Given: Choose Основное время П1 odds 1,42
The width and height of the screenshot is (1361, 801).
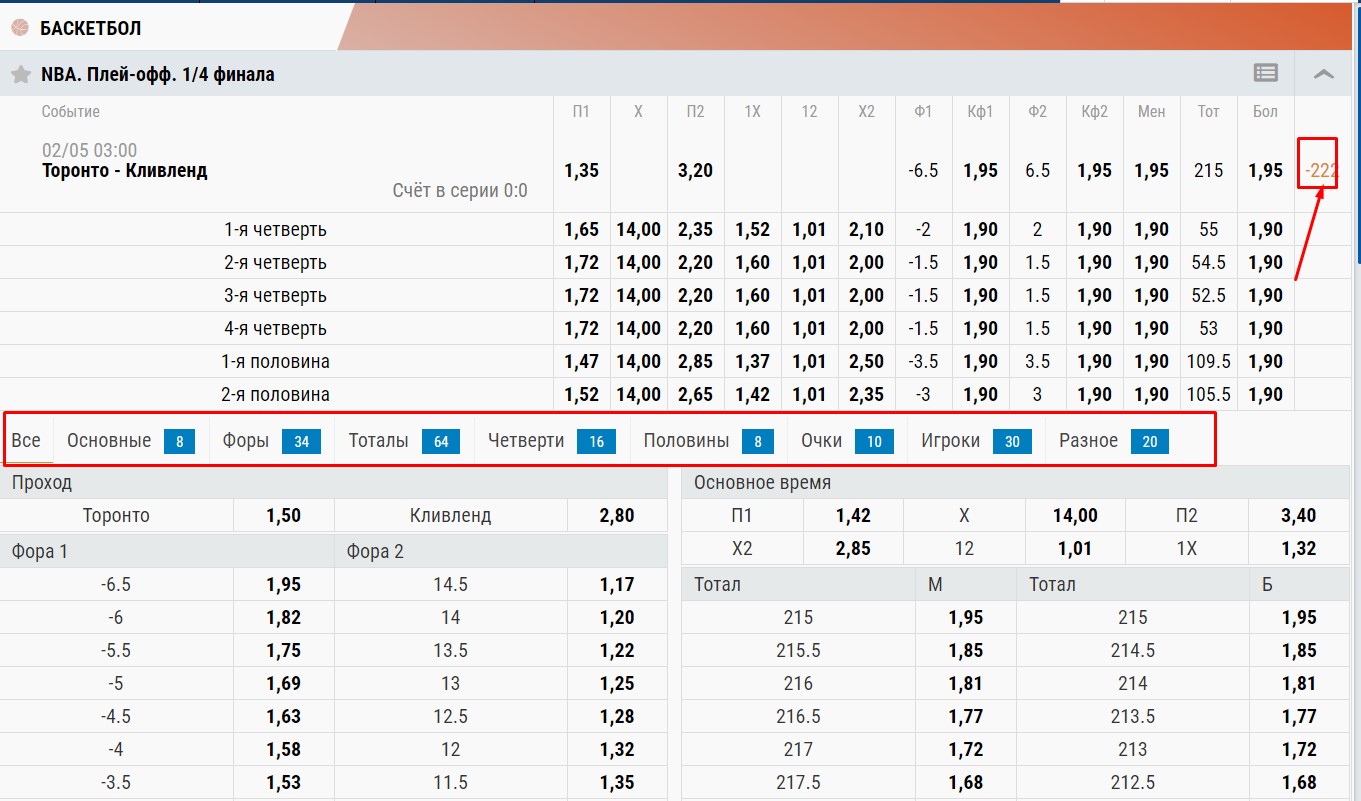Looking at the screenshot, I should point(853,516).
